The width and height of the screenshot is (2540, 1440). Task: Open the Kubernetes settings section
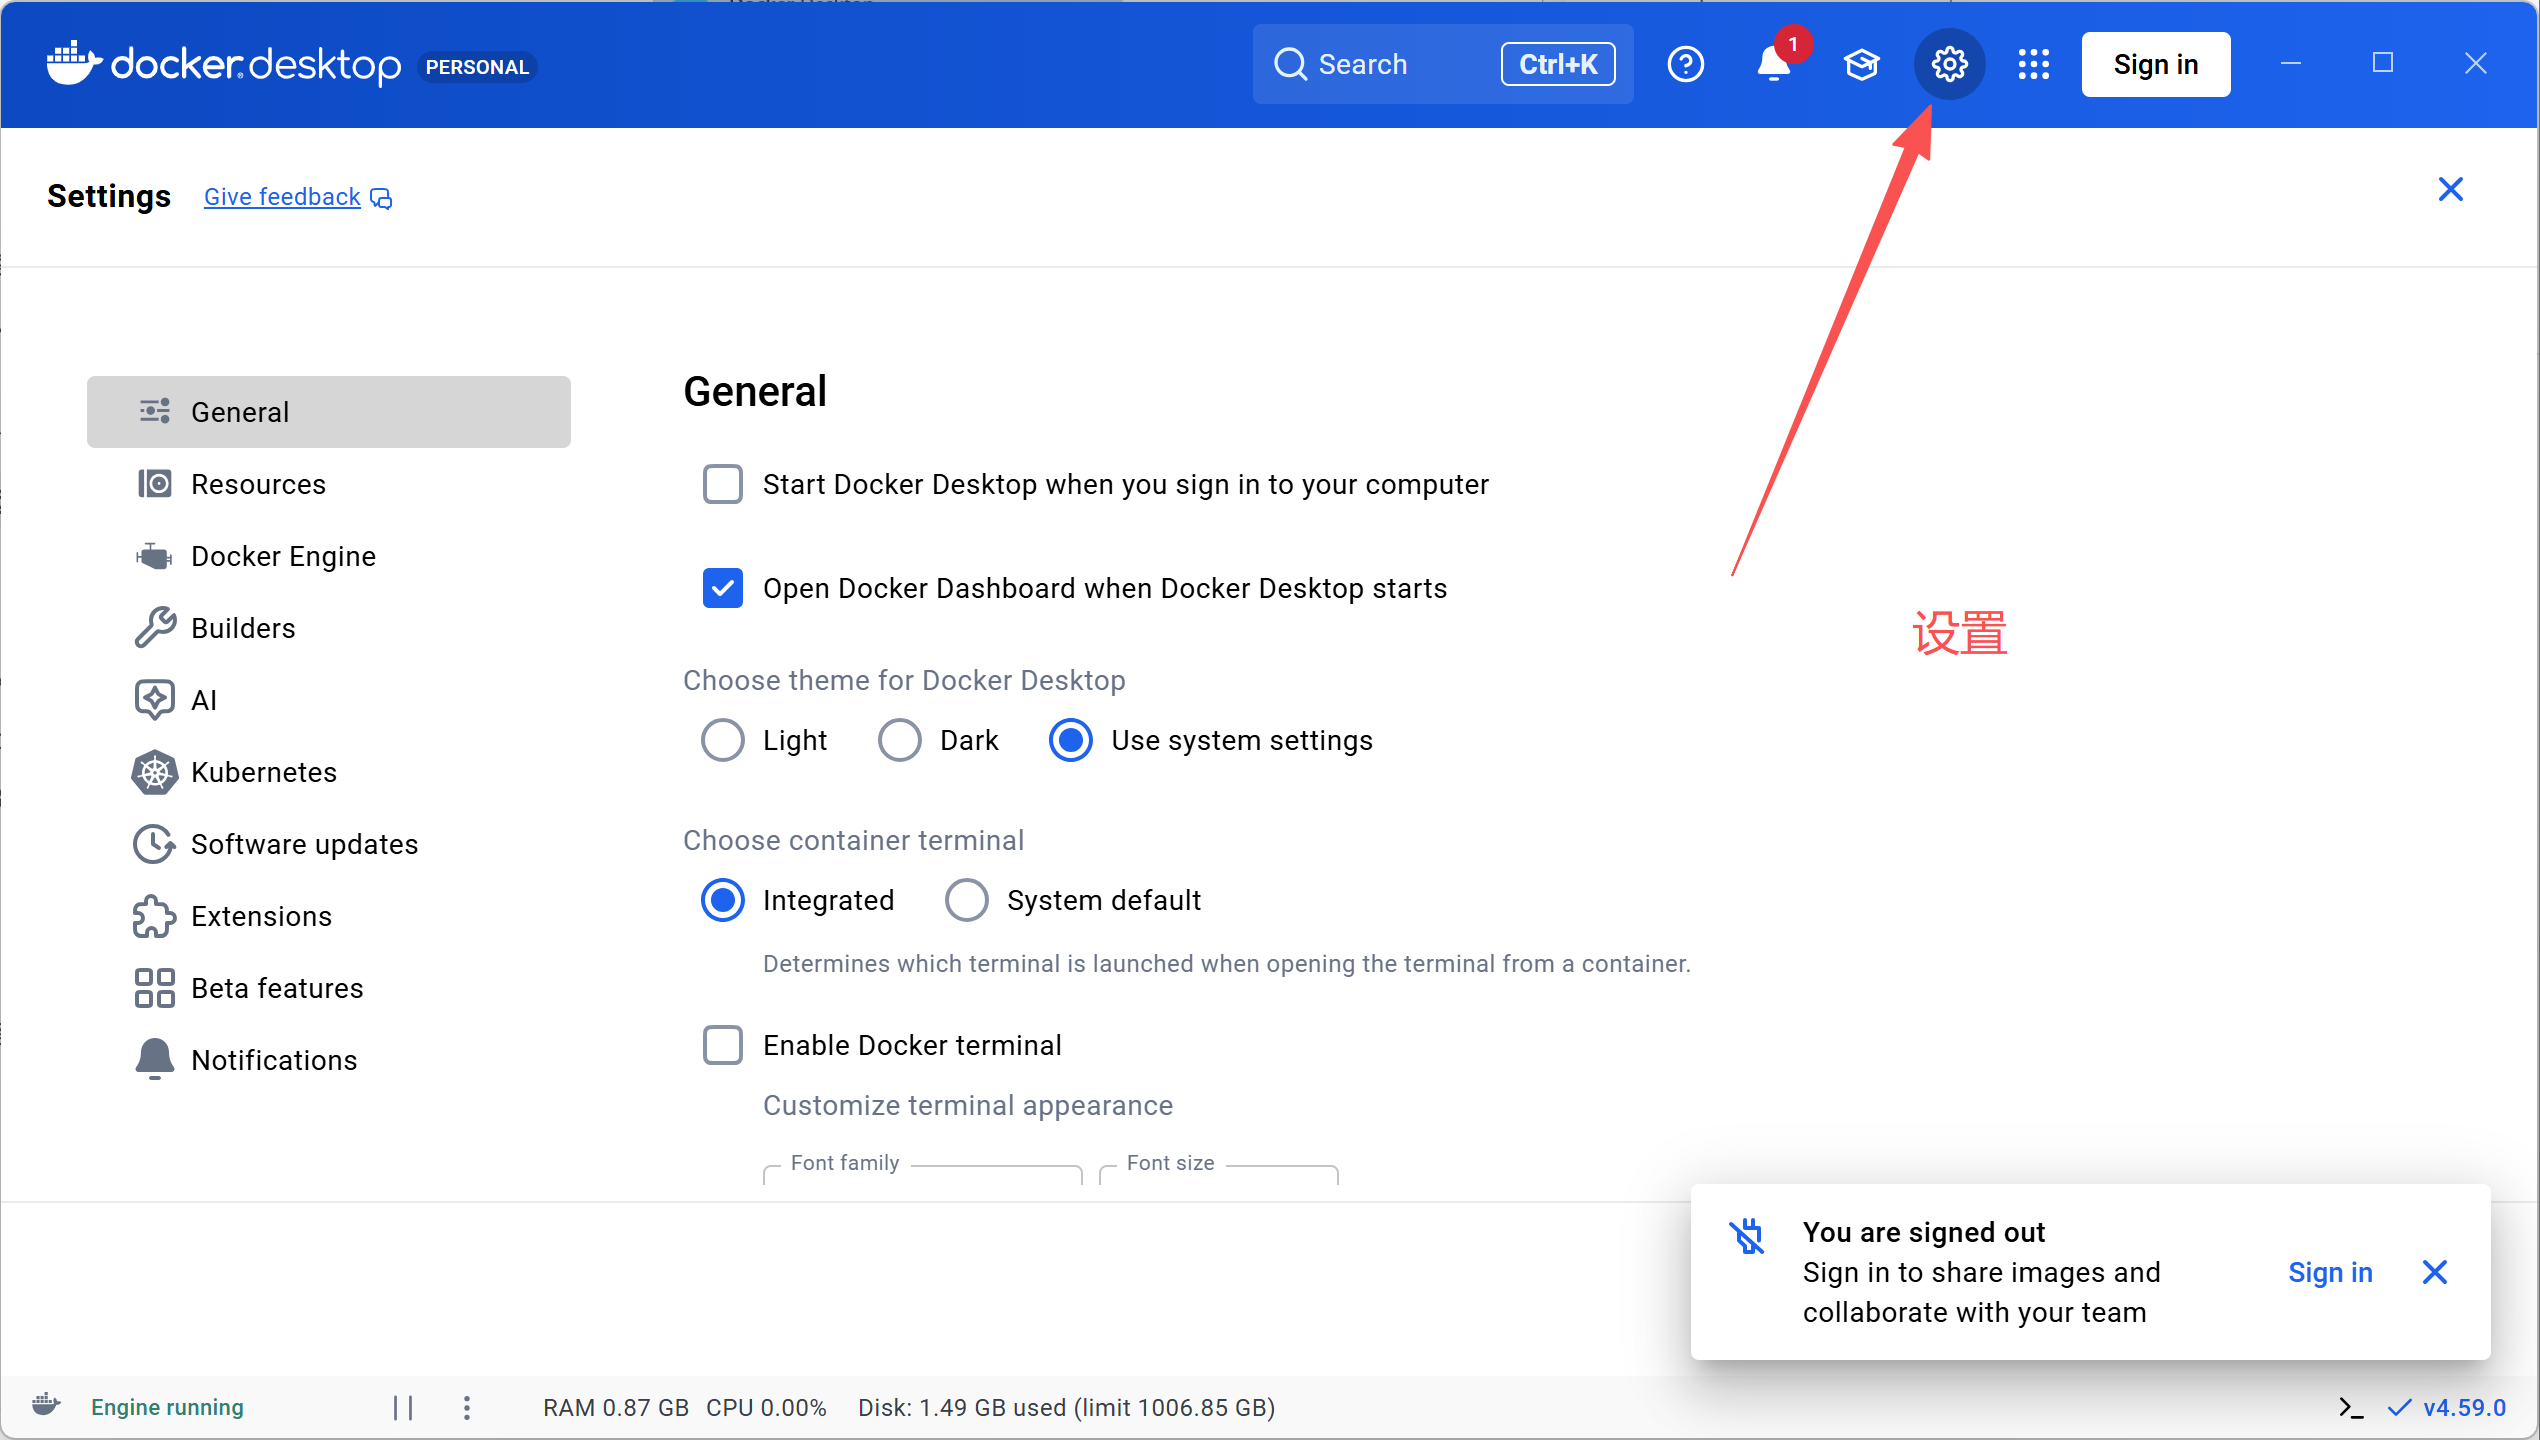(x=263, y=772)
